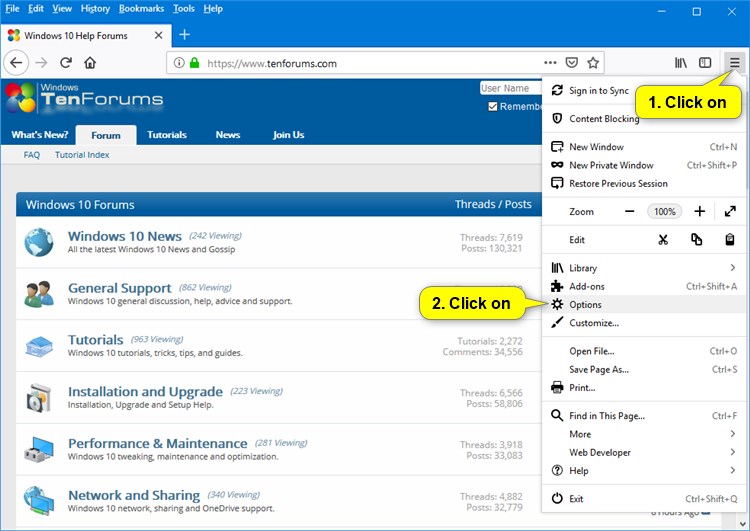This screenshot has width=750, height=531.
Task: Click the Paste clipboard icon
Action: (x=729, y=240)
